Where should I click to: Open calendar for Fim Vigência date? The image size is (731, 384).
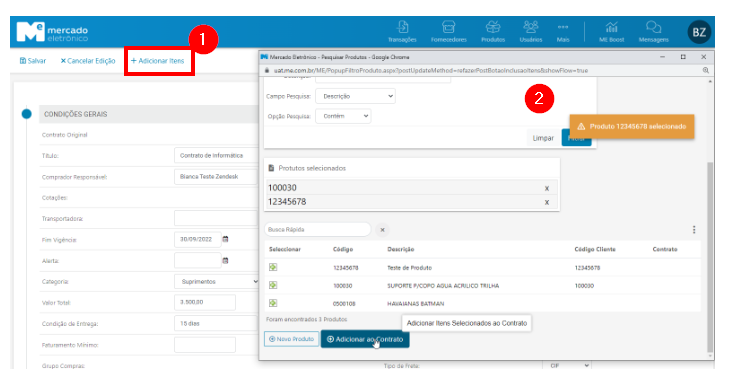[x=225, y=239]
